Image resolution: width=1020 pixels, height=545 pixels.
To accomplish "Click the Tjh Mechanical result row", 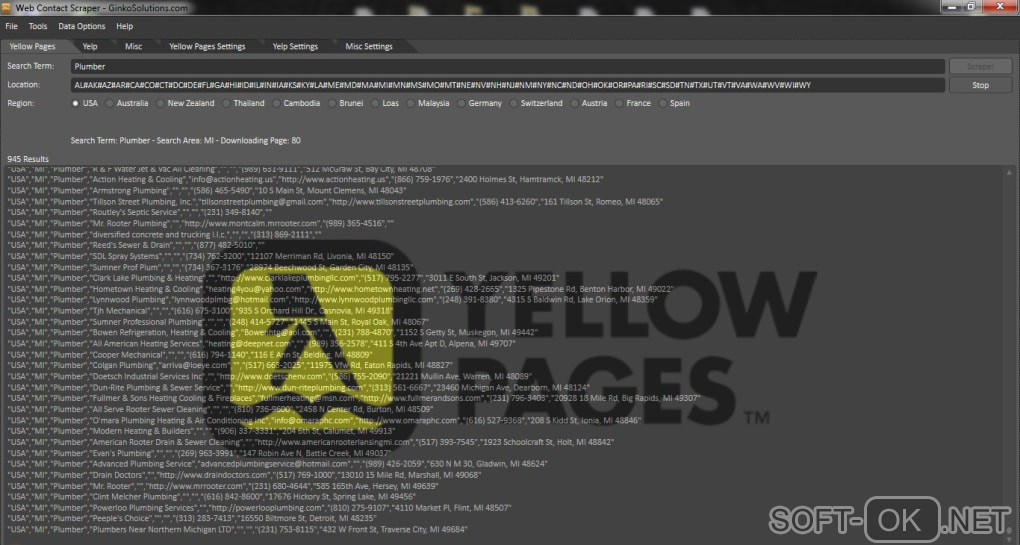I will point(200,311).
